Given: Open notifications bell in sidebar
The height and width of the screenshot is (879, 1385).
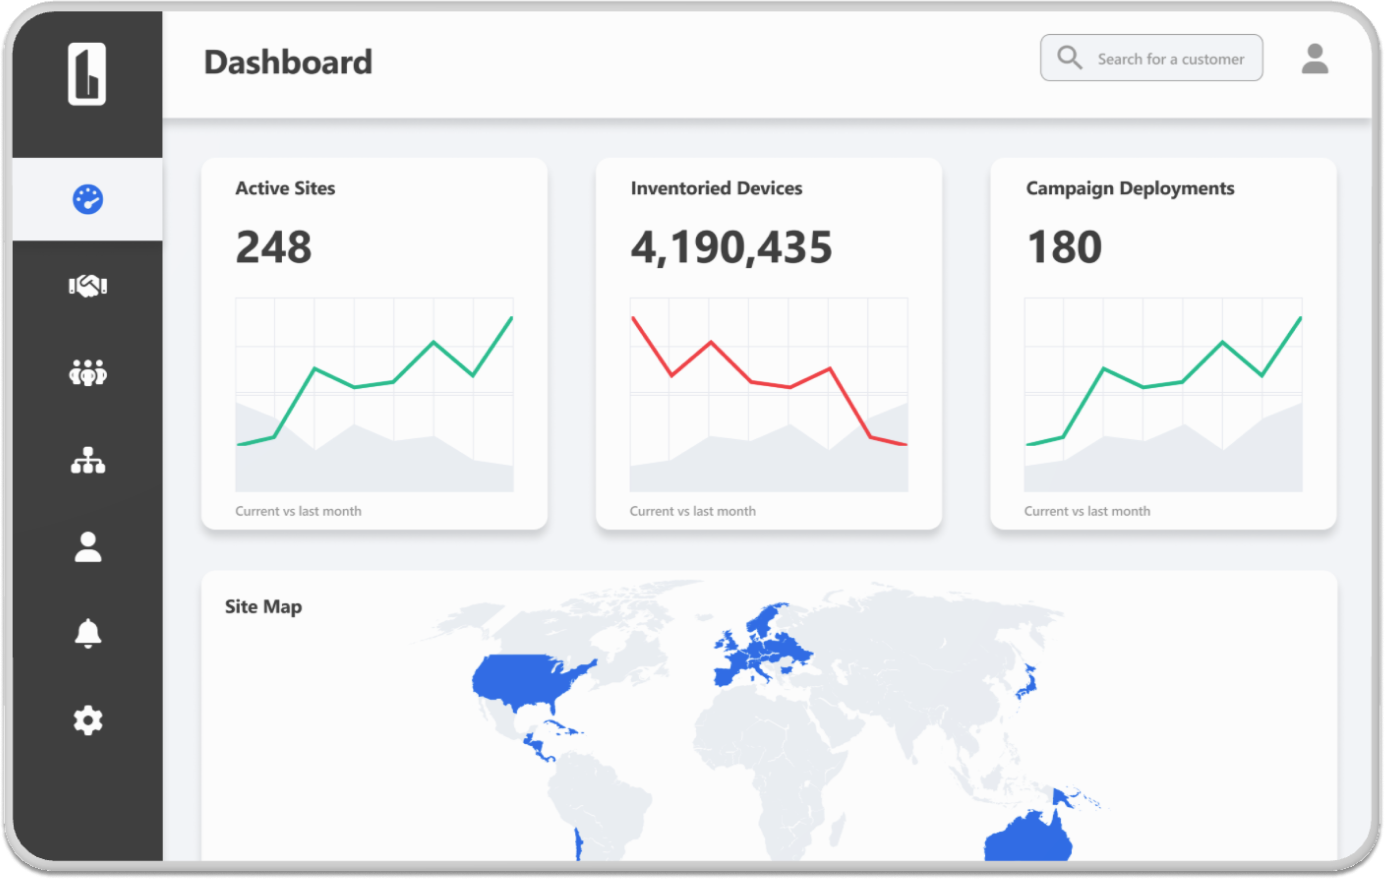Looking at the screenshot, I should click(88, 633).
